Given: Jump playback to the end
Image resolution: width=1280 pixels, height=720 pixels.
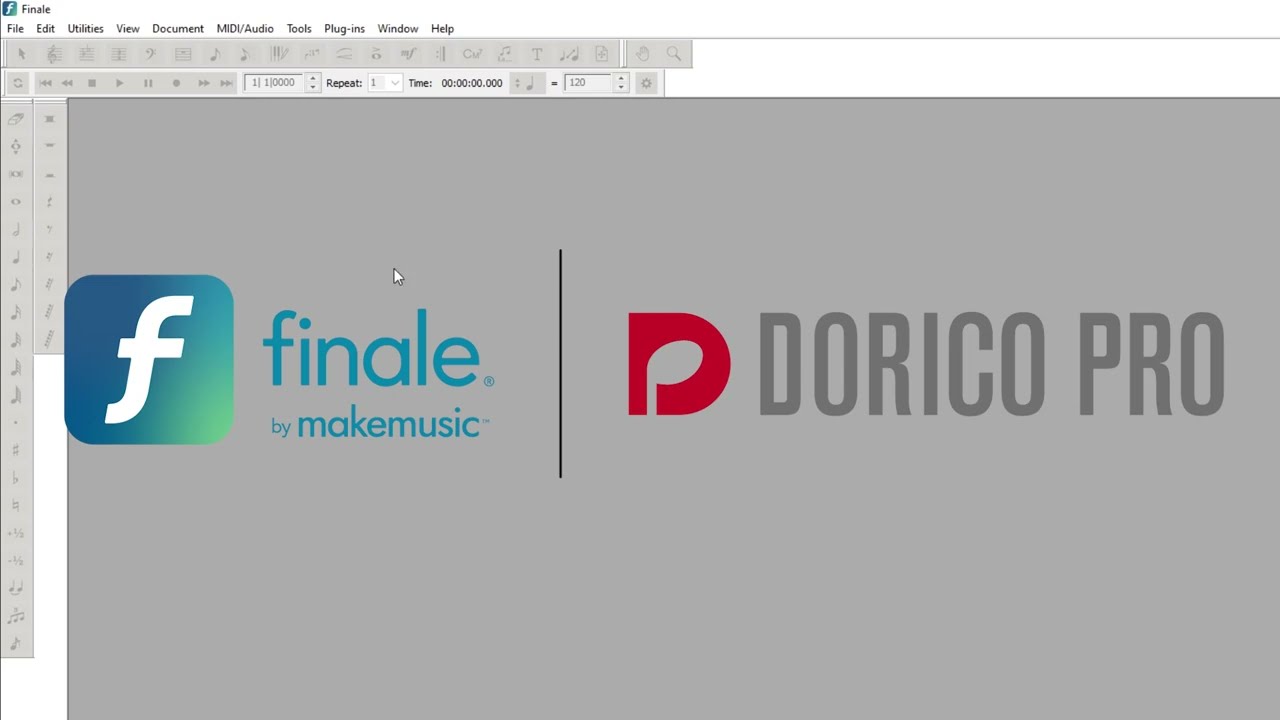Looking at the screenshot, I should pos(226,83).
